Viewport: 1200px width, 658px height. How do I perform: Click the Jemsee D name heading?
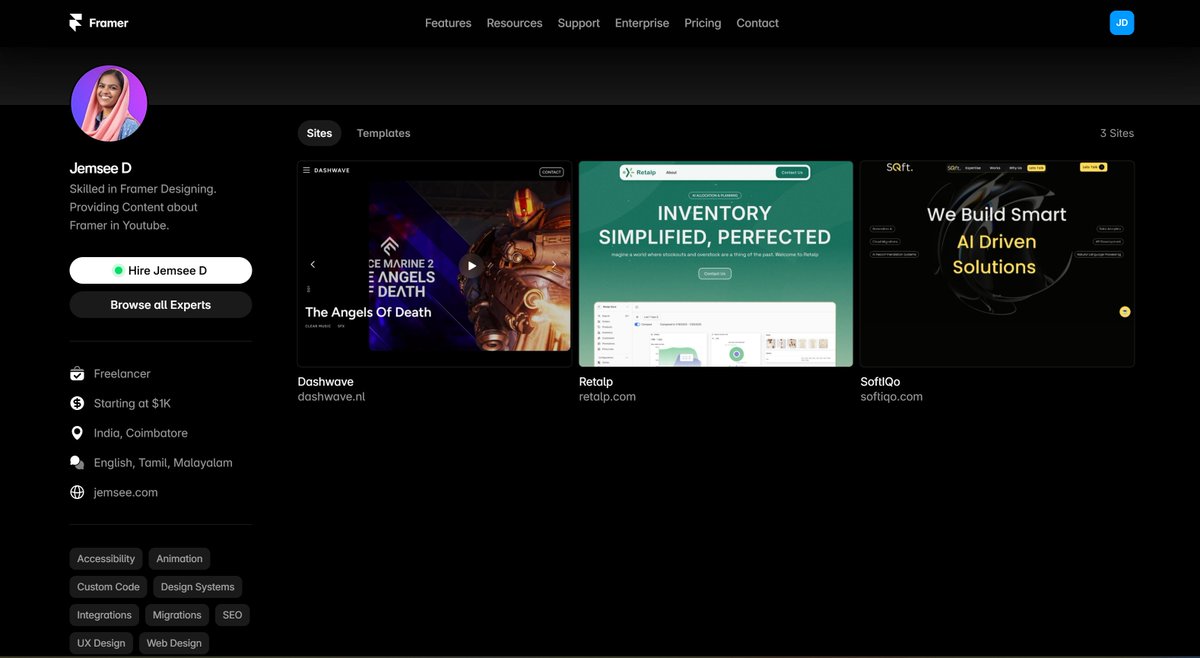[100, 168]
